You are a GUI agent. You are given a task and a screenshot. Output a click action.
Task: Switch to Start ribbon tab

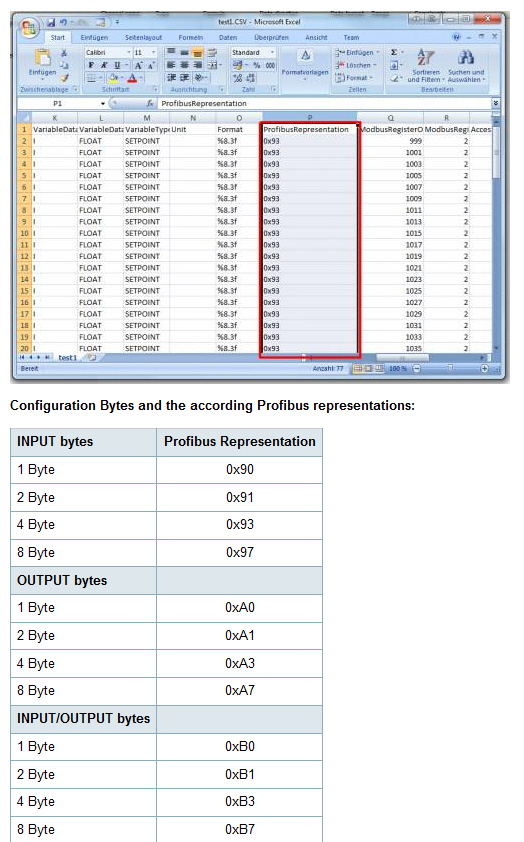(57, 38)
